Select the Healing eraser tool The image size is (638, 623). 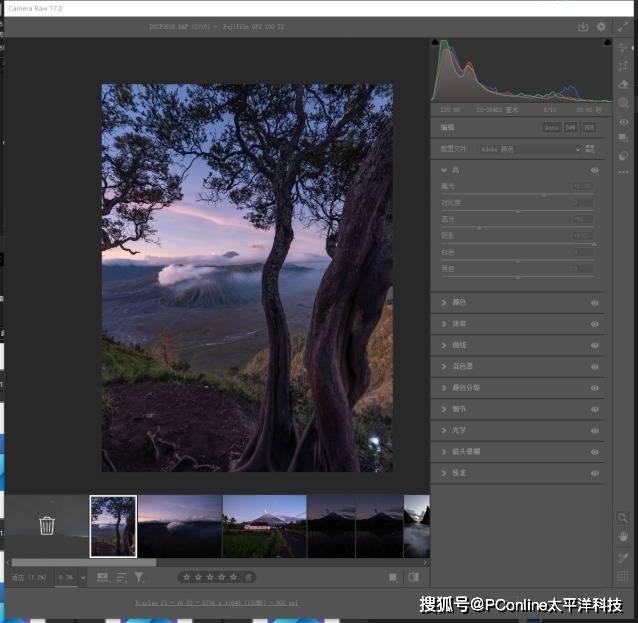click(x=624, y=85)
